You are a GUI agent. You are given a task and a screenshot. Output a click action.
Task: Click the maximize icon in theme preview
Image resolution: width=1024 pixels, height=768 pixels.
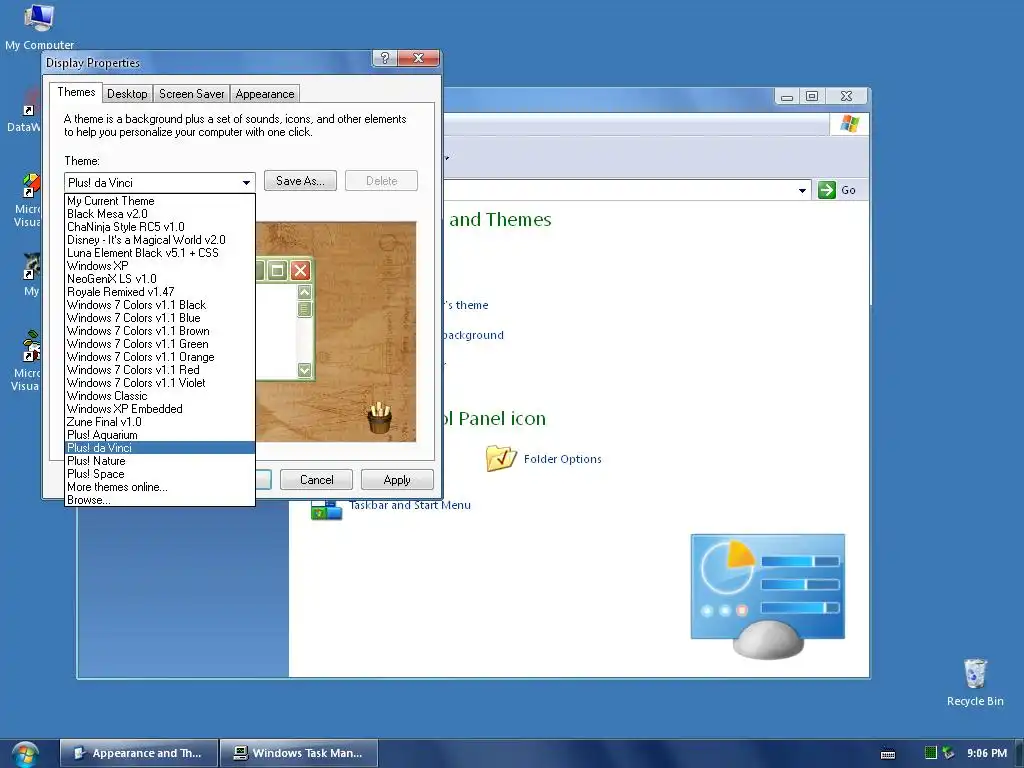[278, 270]
